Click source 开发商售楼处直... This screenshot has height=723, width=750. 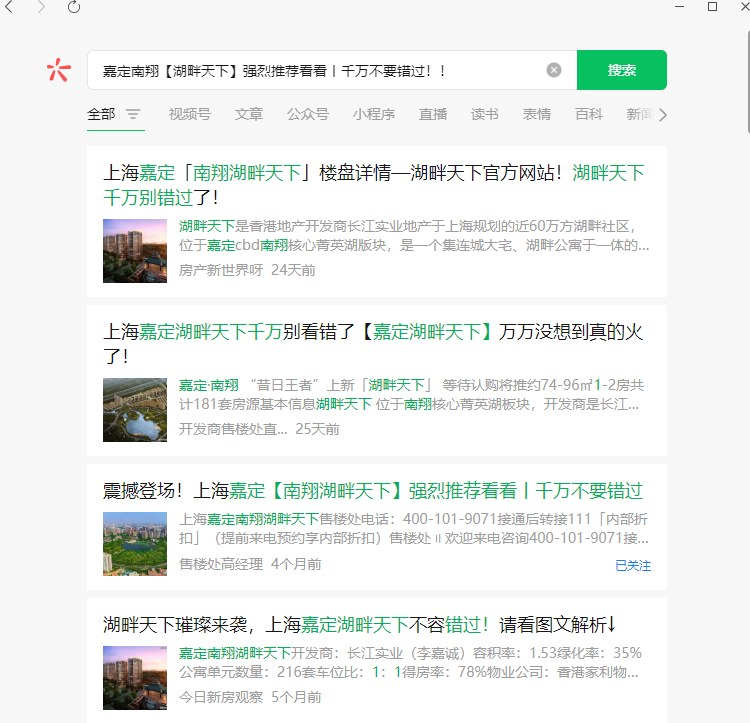pos(233,429)
